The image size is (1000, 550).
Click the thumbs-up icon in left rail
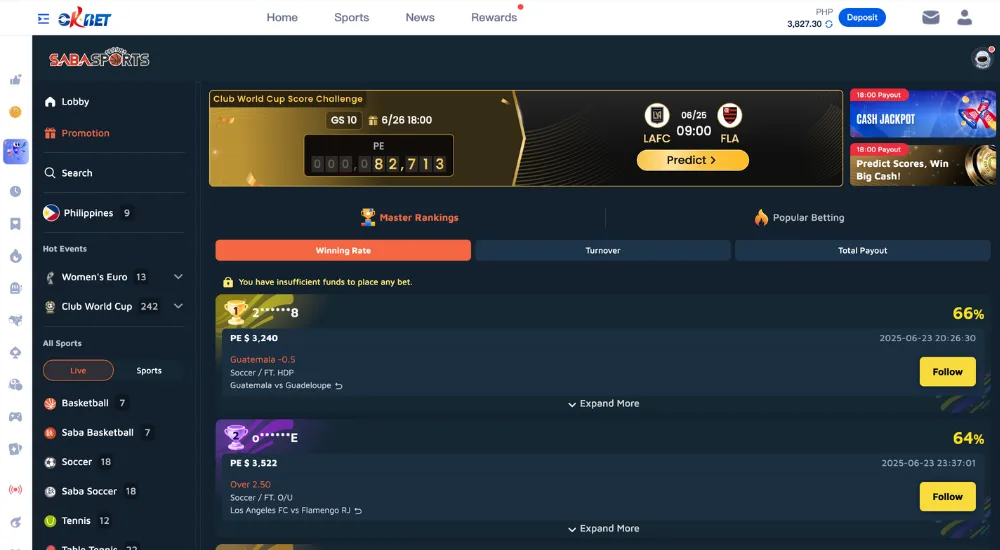pyautogui.click(x=15, y=80)
